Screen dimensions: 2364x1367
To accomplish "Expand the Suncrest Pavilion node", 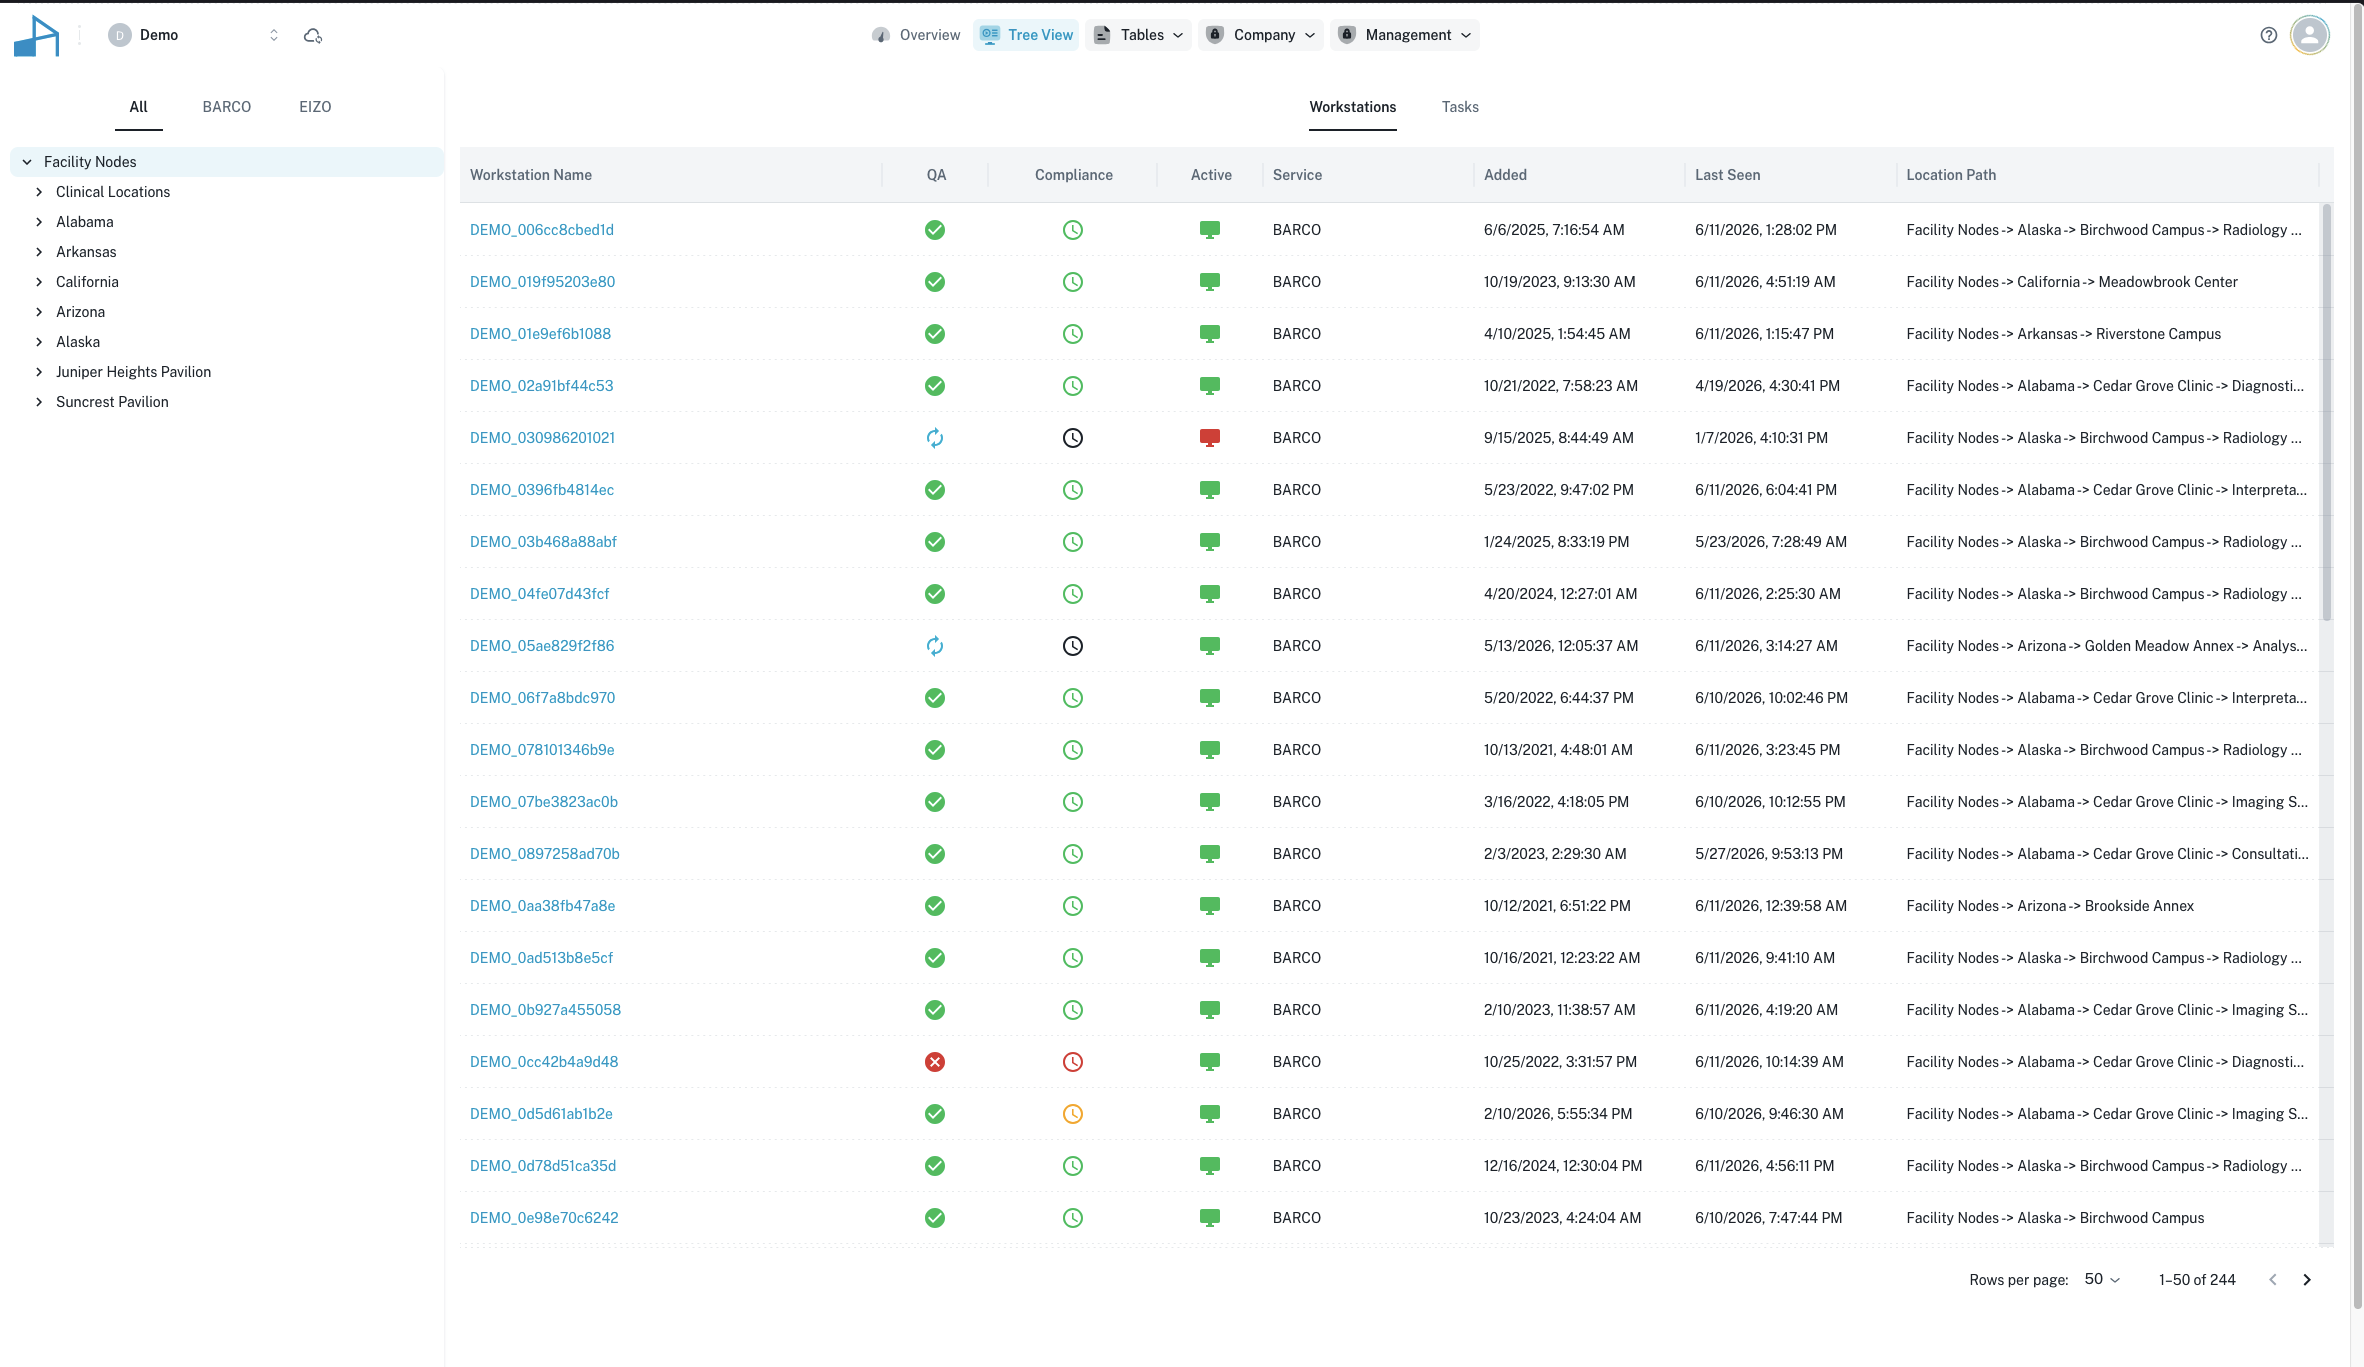I will 39,402.
